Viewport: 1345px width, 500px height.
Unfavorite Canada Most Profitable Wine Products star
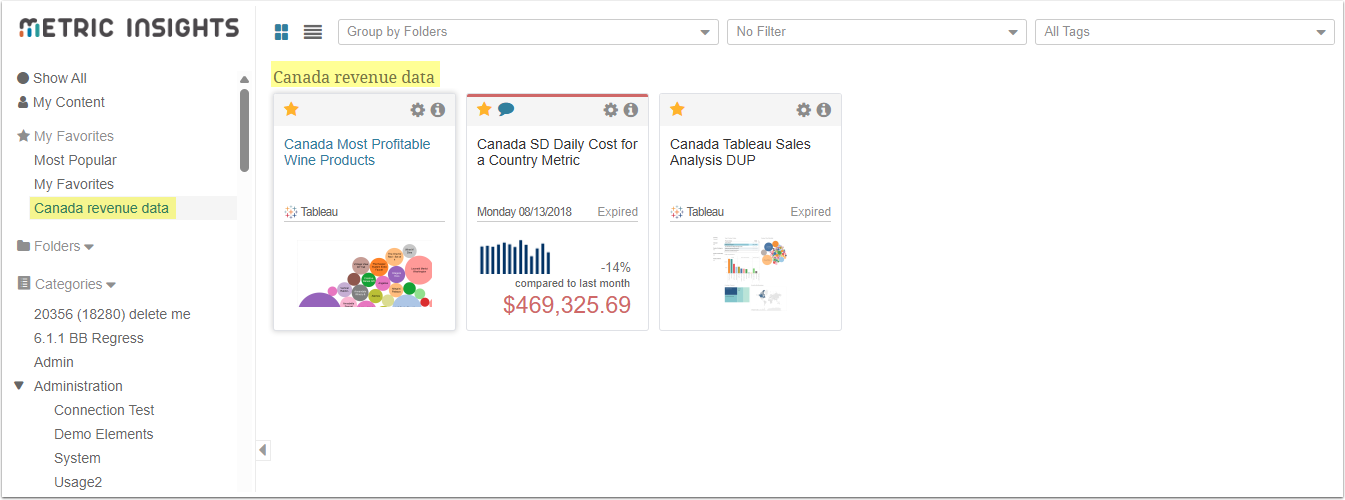[x=291, y=109]
